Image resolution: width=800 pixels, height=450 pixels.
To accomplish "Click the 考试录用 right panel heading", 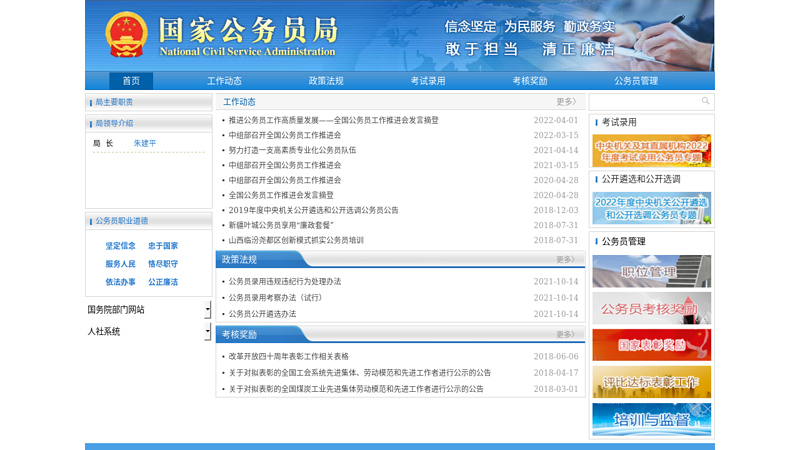I will point(619,122).
